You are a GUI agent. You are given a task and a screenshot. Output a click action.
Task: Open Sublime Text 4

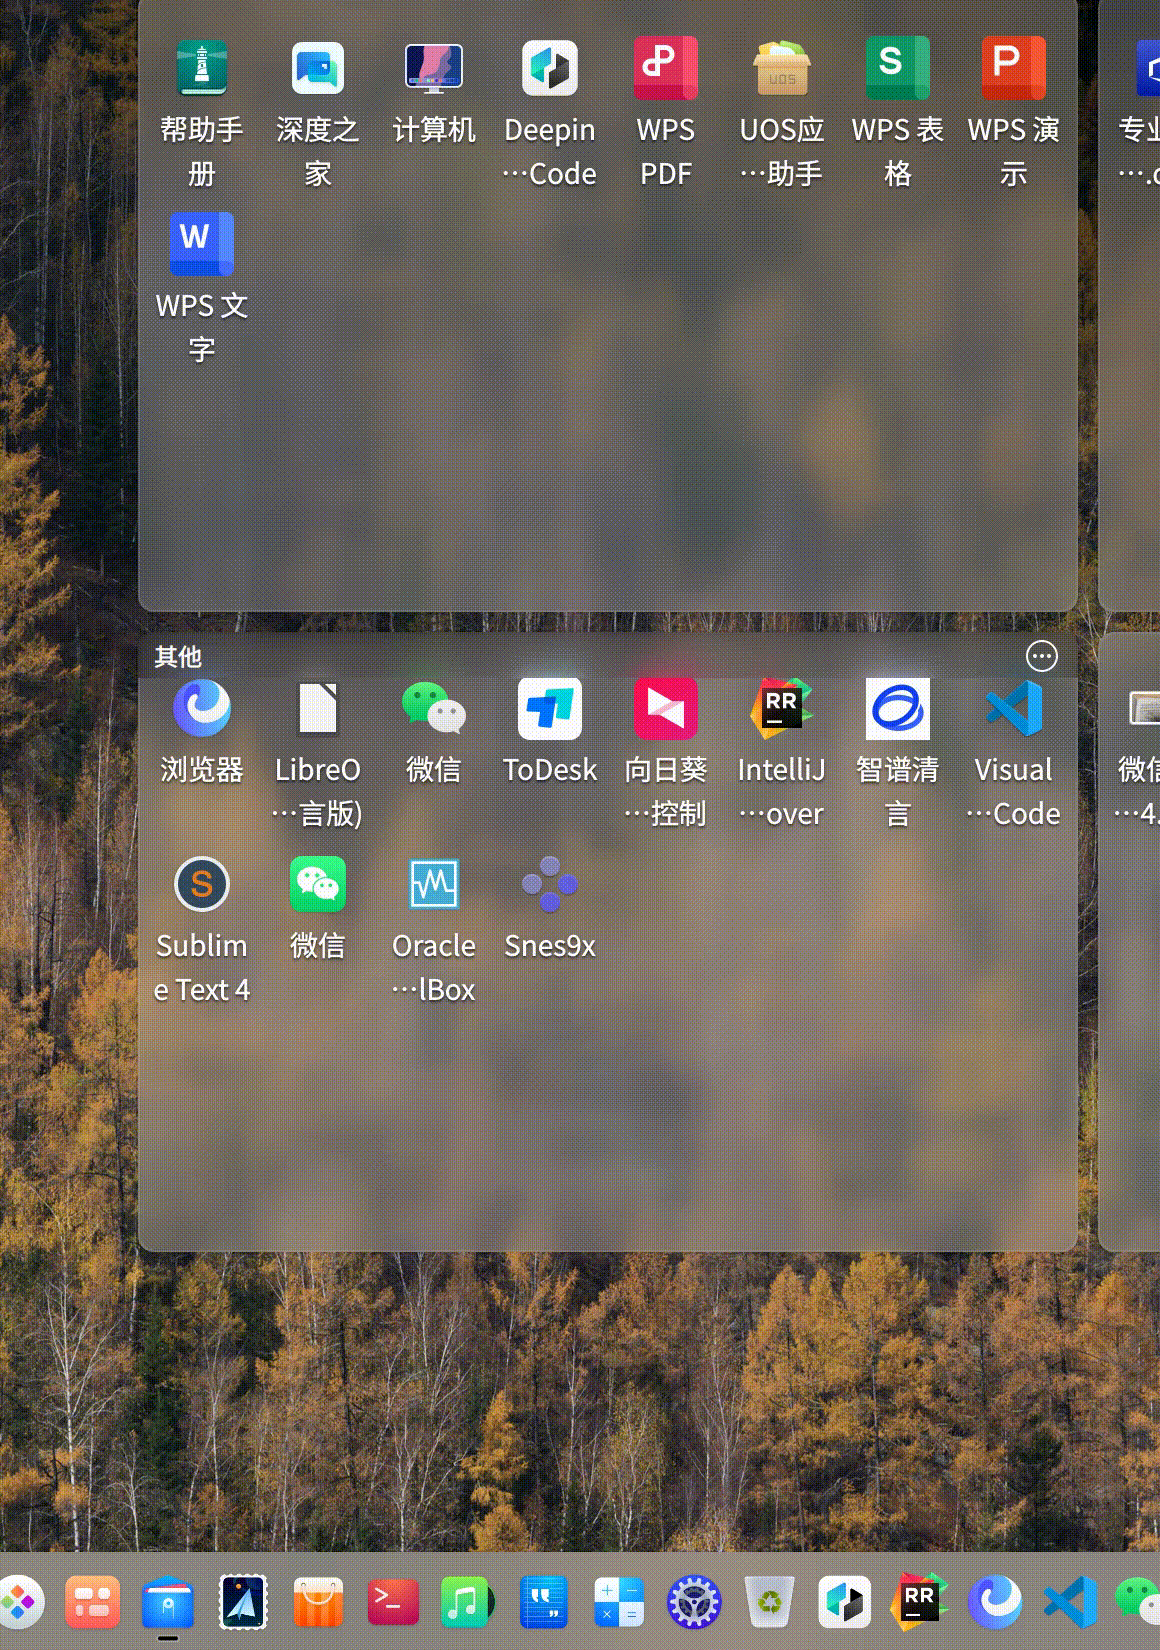(202, 884)
